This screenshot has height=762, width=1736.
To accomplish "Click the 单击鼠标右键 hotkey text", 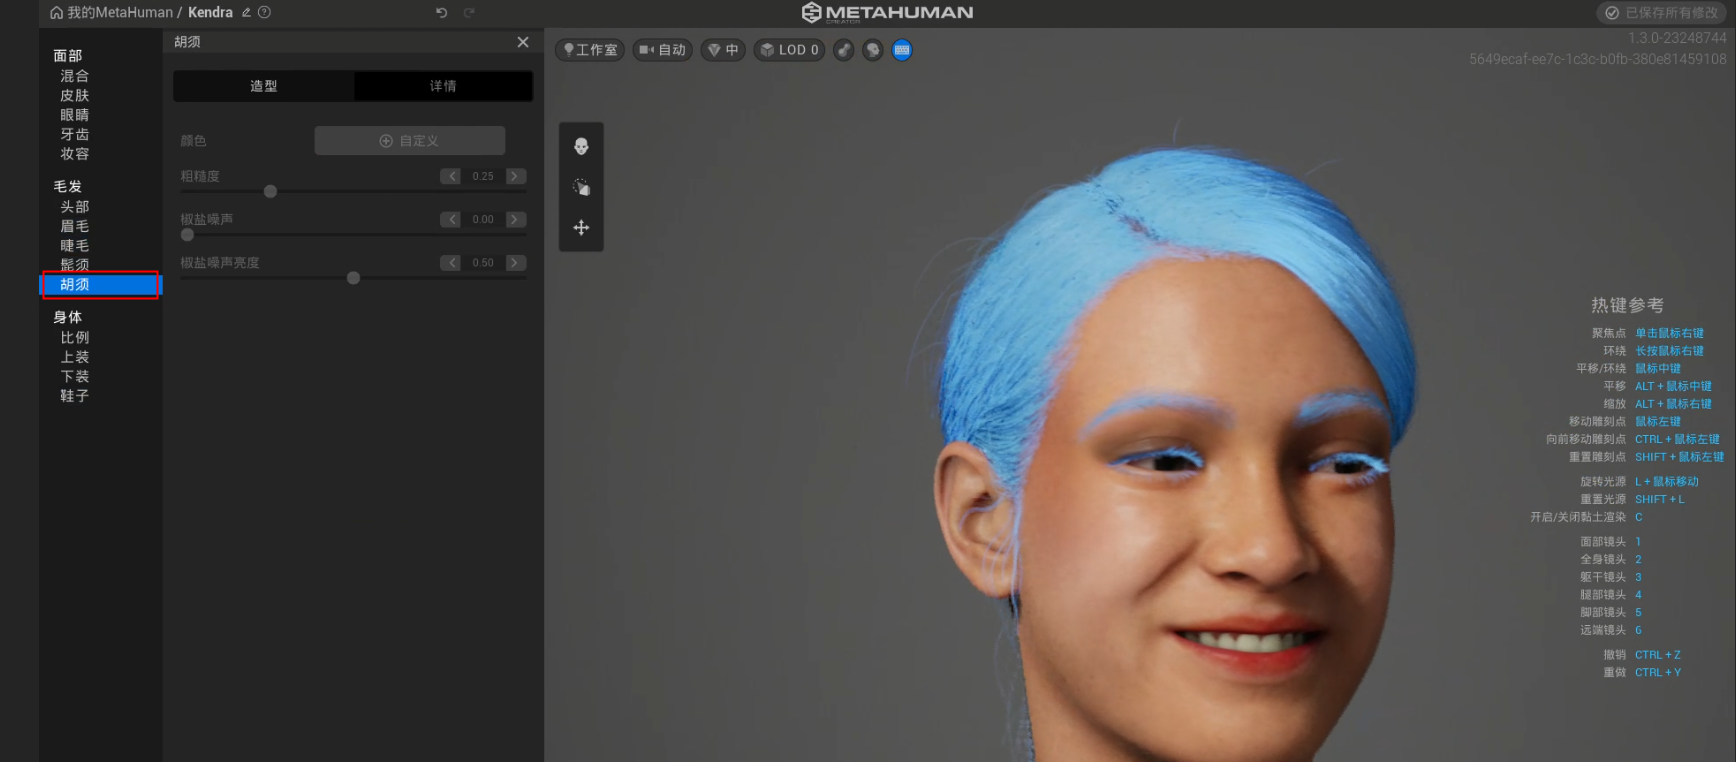I will click(1669, 333).
